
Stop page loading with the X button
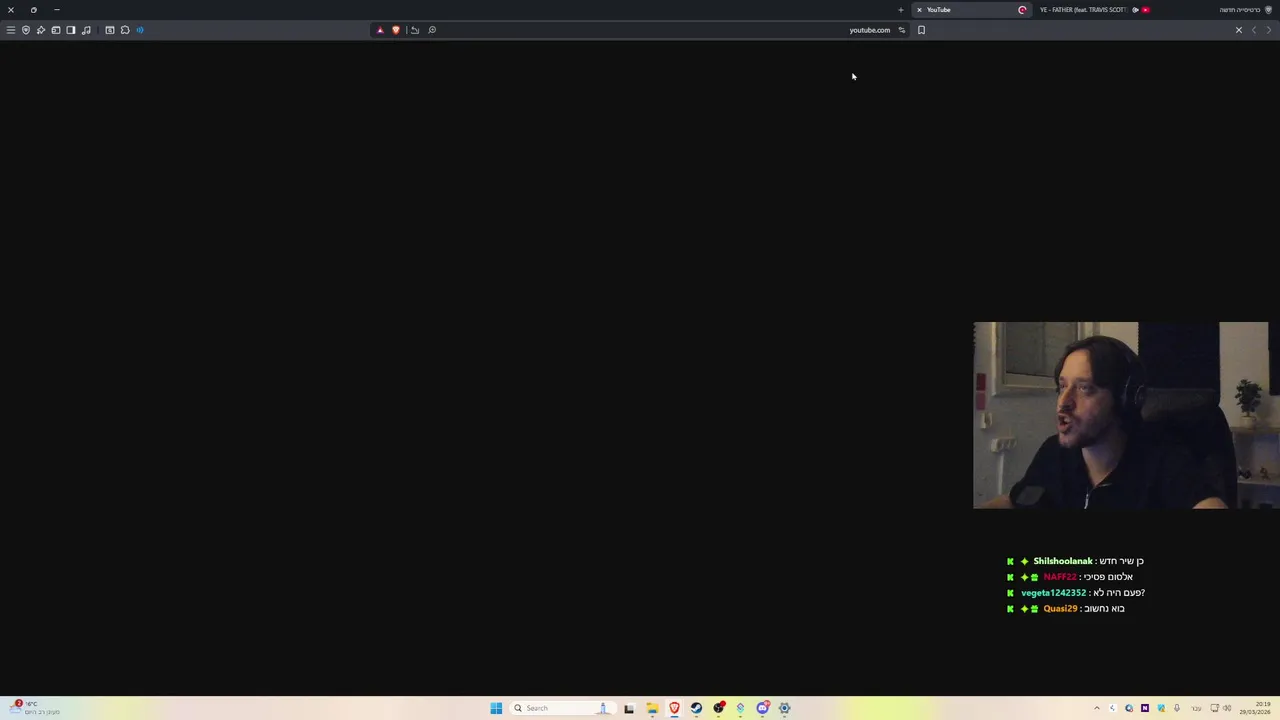(1239, 30)
